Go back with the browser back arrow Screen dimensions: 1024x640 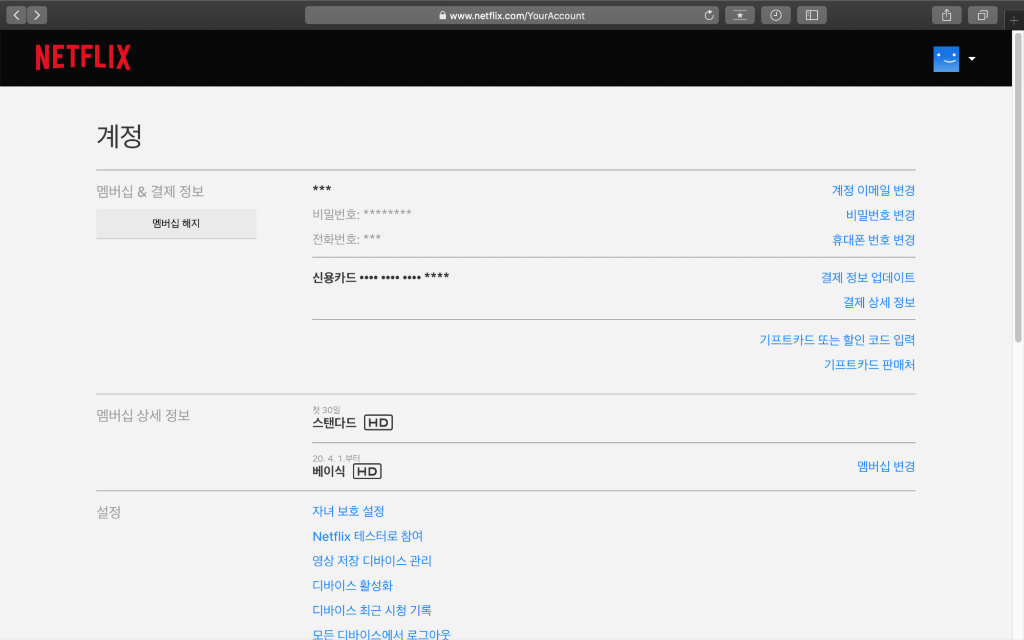[16, 15]
